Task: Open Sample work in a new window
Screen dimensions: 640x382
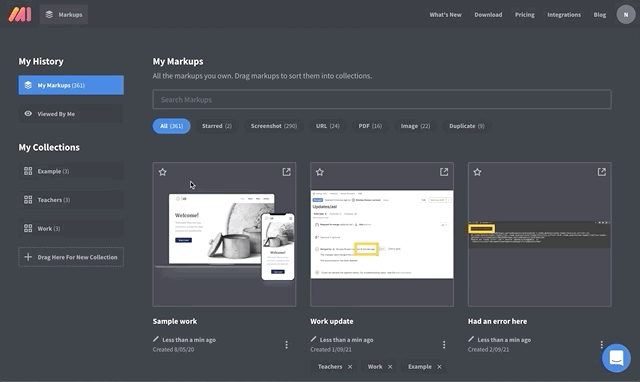Action: click(287, 172)
